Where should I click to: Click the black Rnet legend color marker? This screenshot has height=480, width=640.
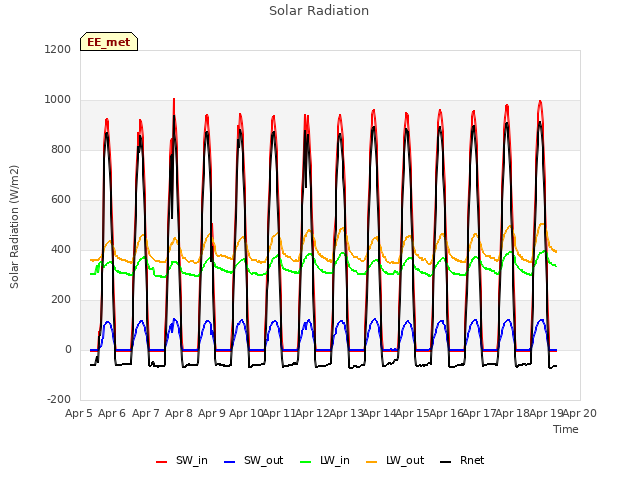click(445, 462)
